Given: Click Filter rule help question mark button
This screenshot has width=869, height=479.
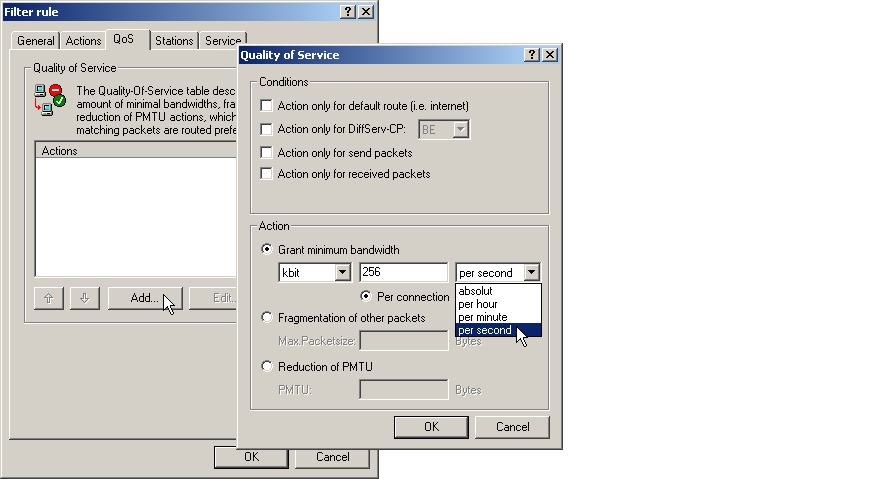Looking at the screenshot, I should point(348,11).
